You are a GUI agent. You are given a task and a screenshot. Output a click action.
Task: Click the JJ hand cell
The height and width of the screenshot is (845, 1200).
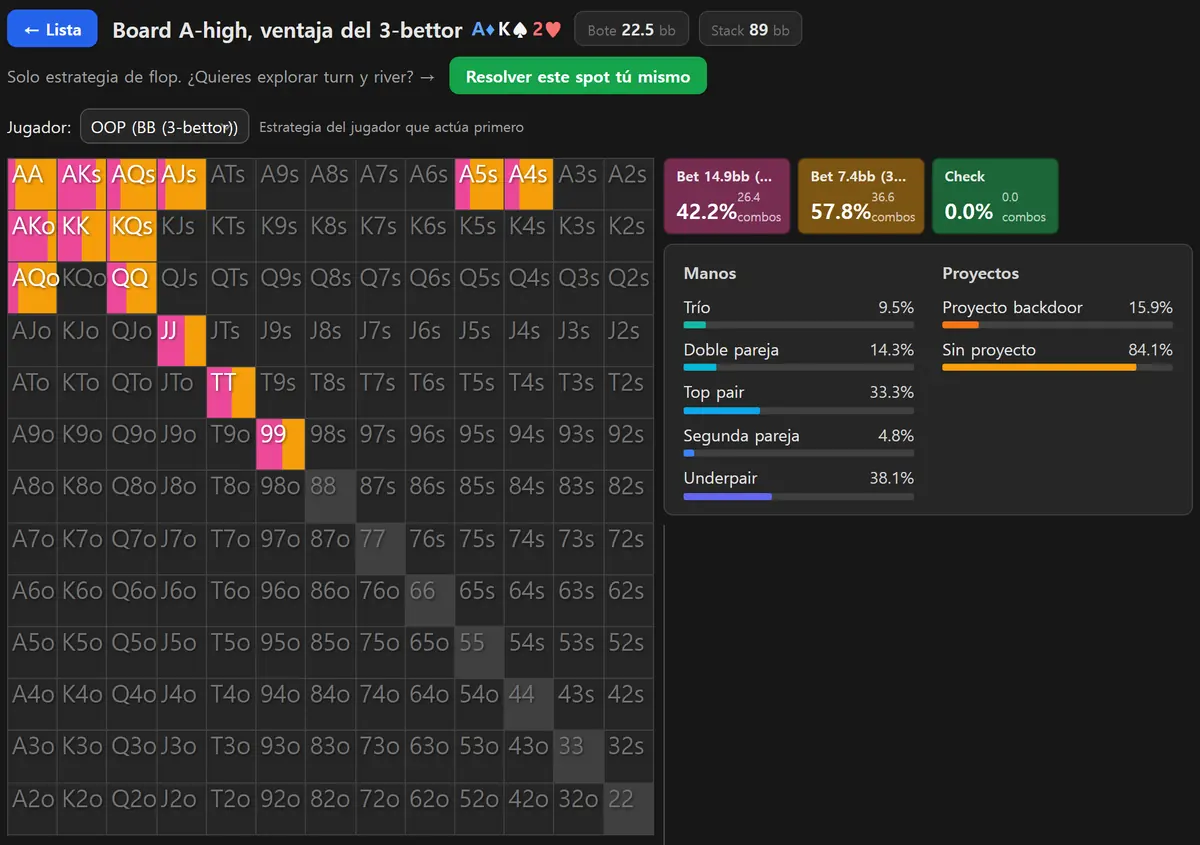pyautogui.click(x=181, y=340)
